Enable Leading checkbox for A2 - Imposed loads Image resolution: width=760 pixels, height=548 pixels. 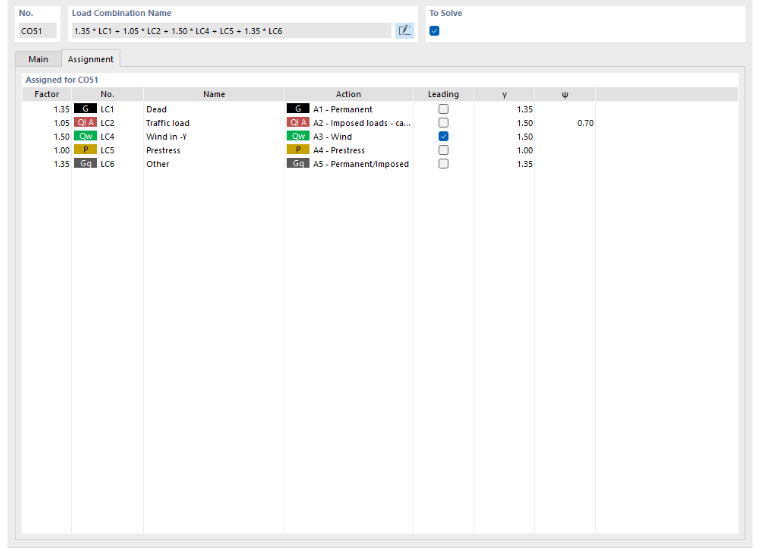coord(443,123)
